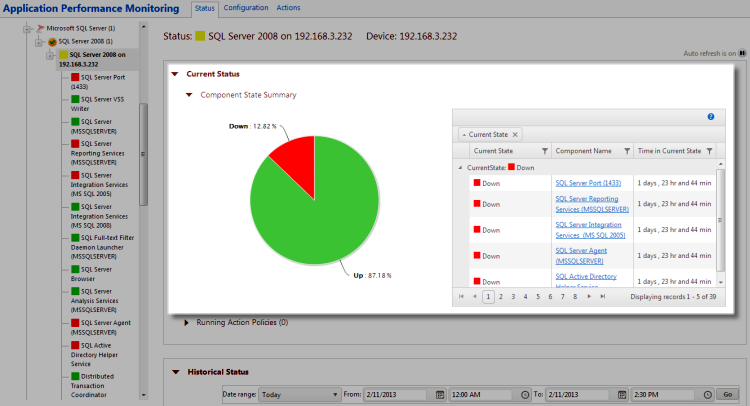The height and width of the screenshot is (406, 750).
Task: Open filter for Current State column
Action: tap(541, 151)
